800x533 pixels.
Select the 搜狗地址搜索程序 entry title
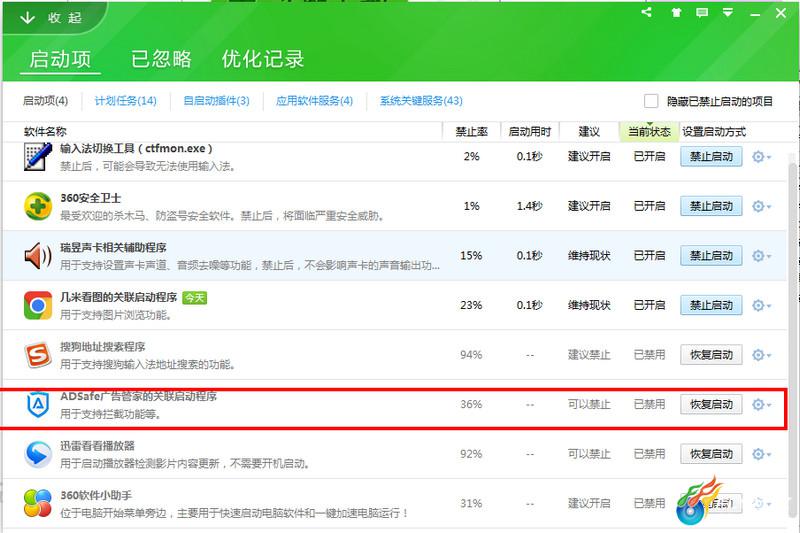pos(103,346)
